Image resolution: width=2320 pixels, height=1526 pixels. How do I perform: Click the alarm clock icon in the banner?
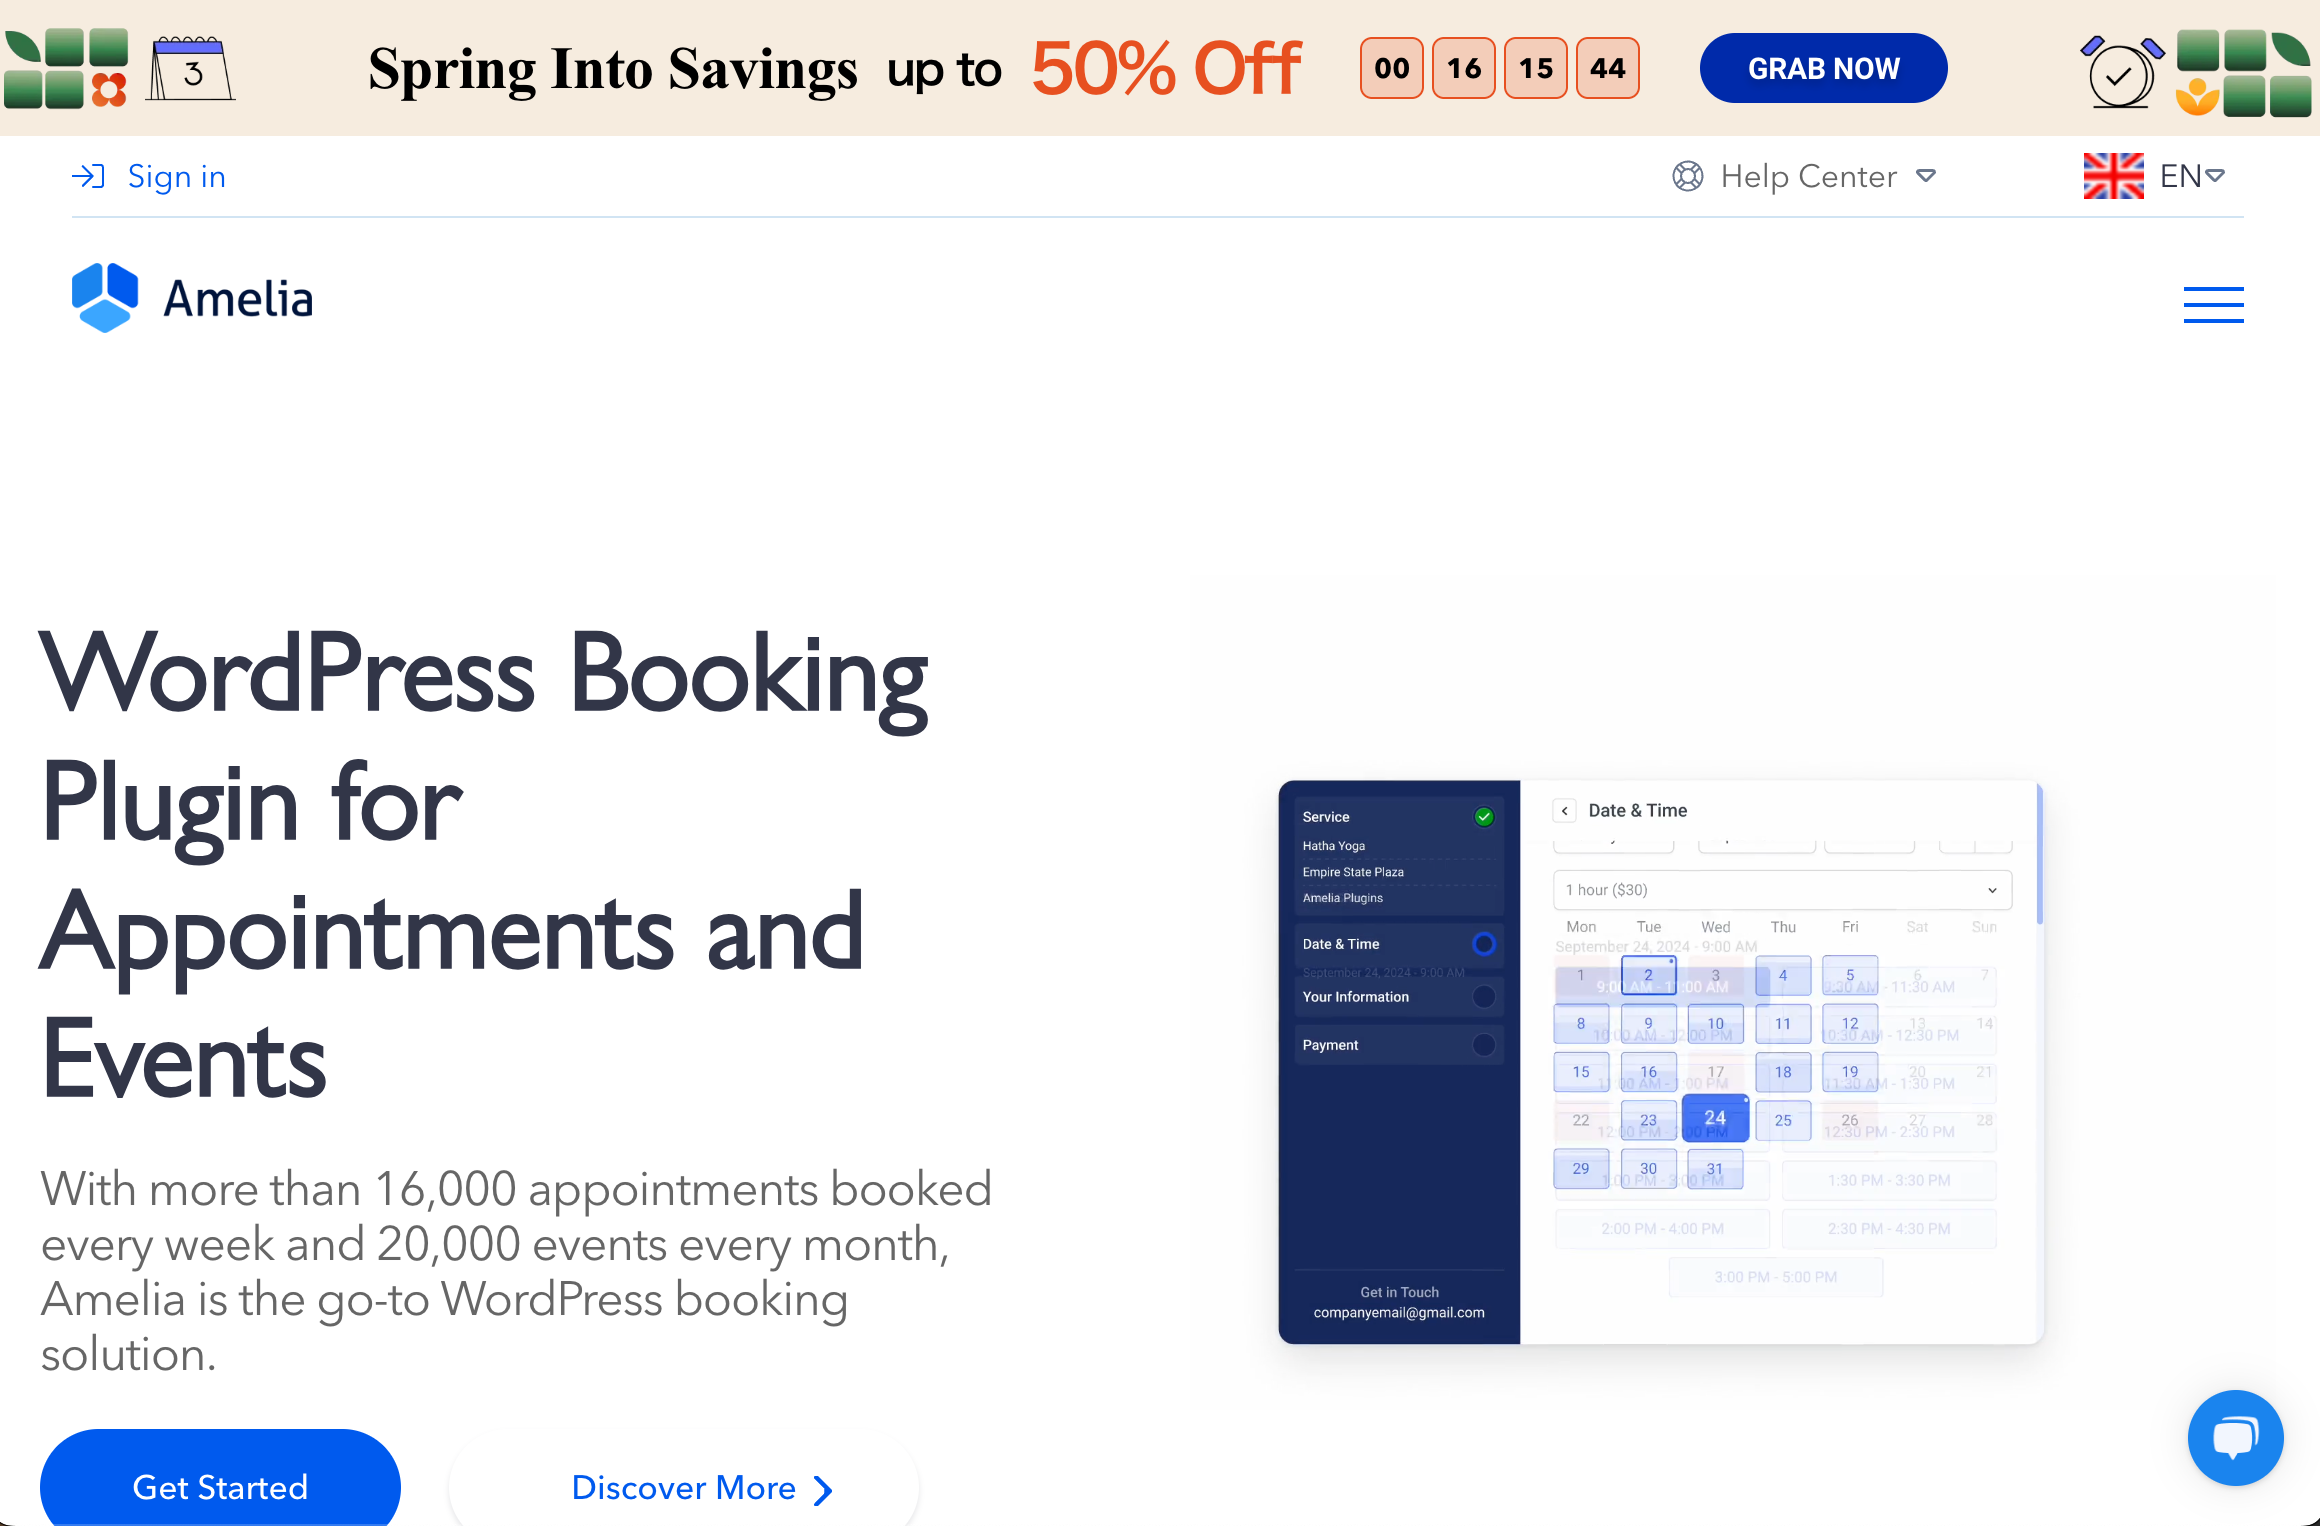(x=2122, y=72)
